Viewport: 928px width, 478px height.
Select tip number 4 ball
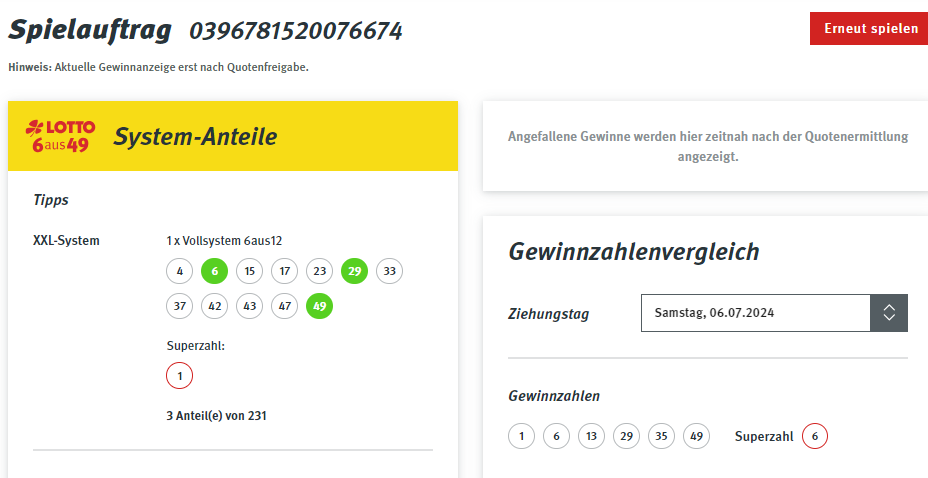click(x=179, y=271)
